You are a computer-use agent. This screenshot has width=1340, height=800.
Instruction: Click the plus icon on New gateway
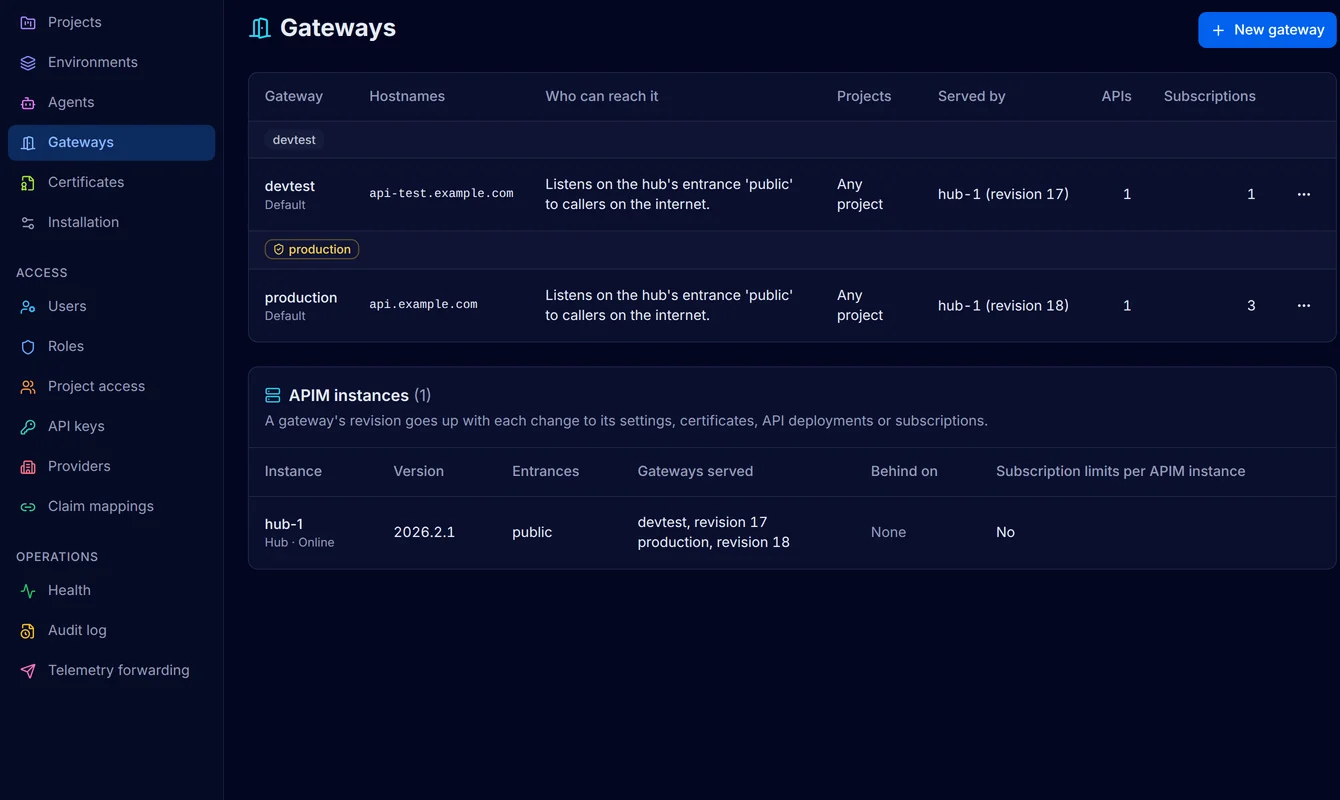(x=1218, y=30)
